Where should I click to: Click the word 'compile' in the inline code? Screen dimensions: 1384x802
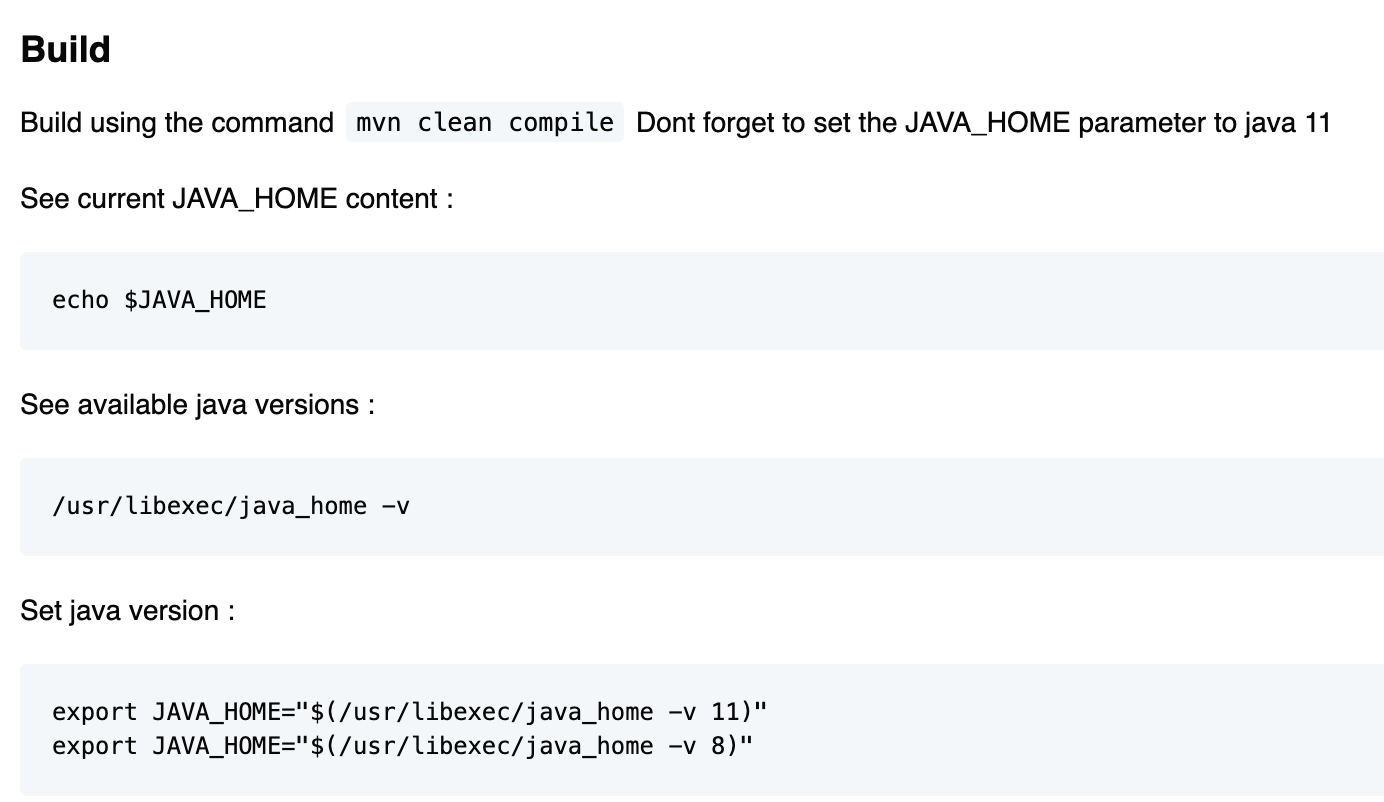(561, 123)
